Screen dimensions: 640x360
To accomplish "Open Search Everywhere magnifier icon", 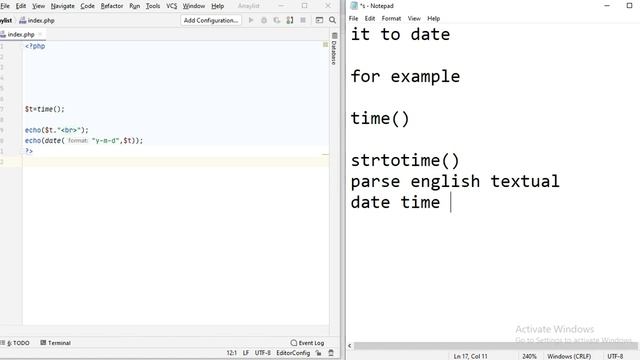I will (333, 20).
